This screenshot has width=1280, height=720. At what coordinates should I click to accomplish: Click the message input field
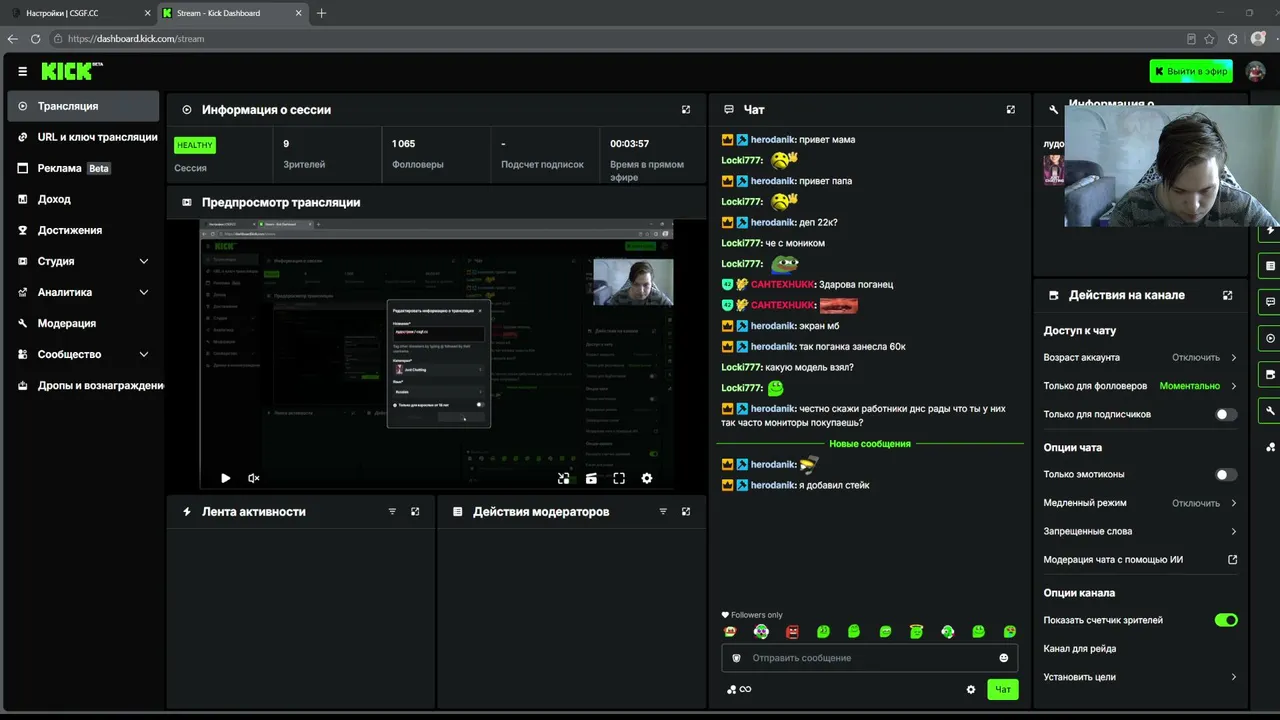(869, 658)
